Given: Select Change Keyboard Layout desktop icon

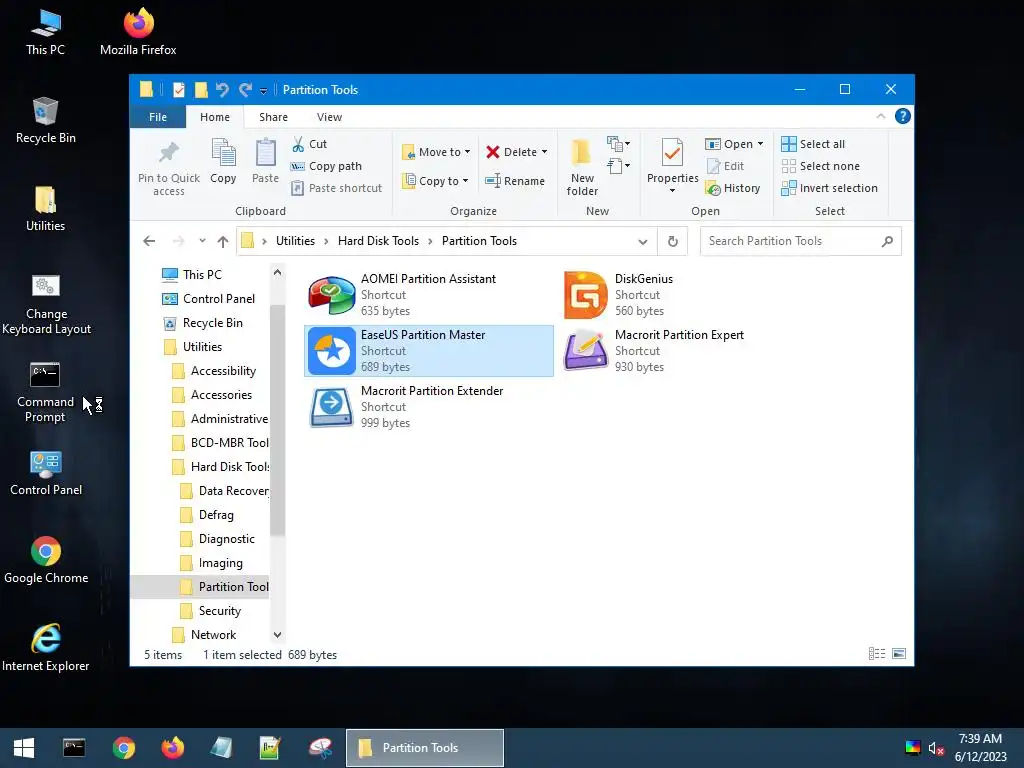Looking at the screenshot, I should pos(46,304).
